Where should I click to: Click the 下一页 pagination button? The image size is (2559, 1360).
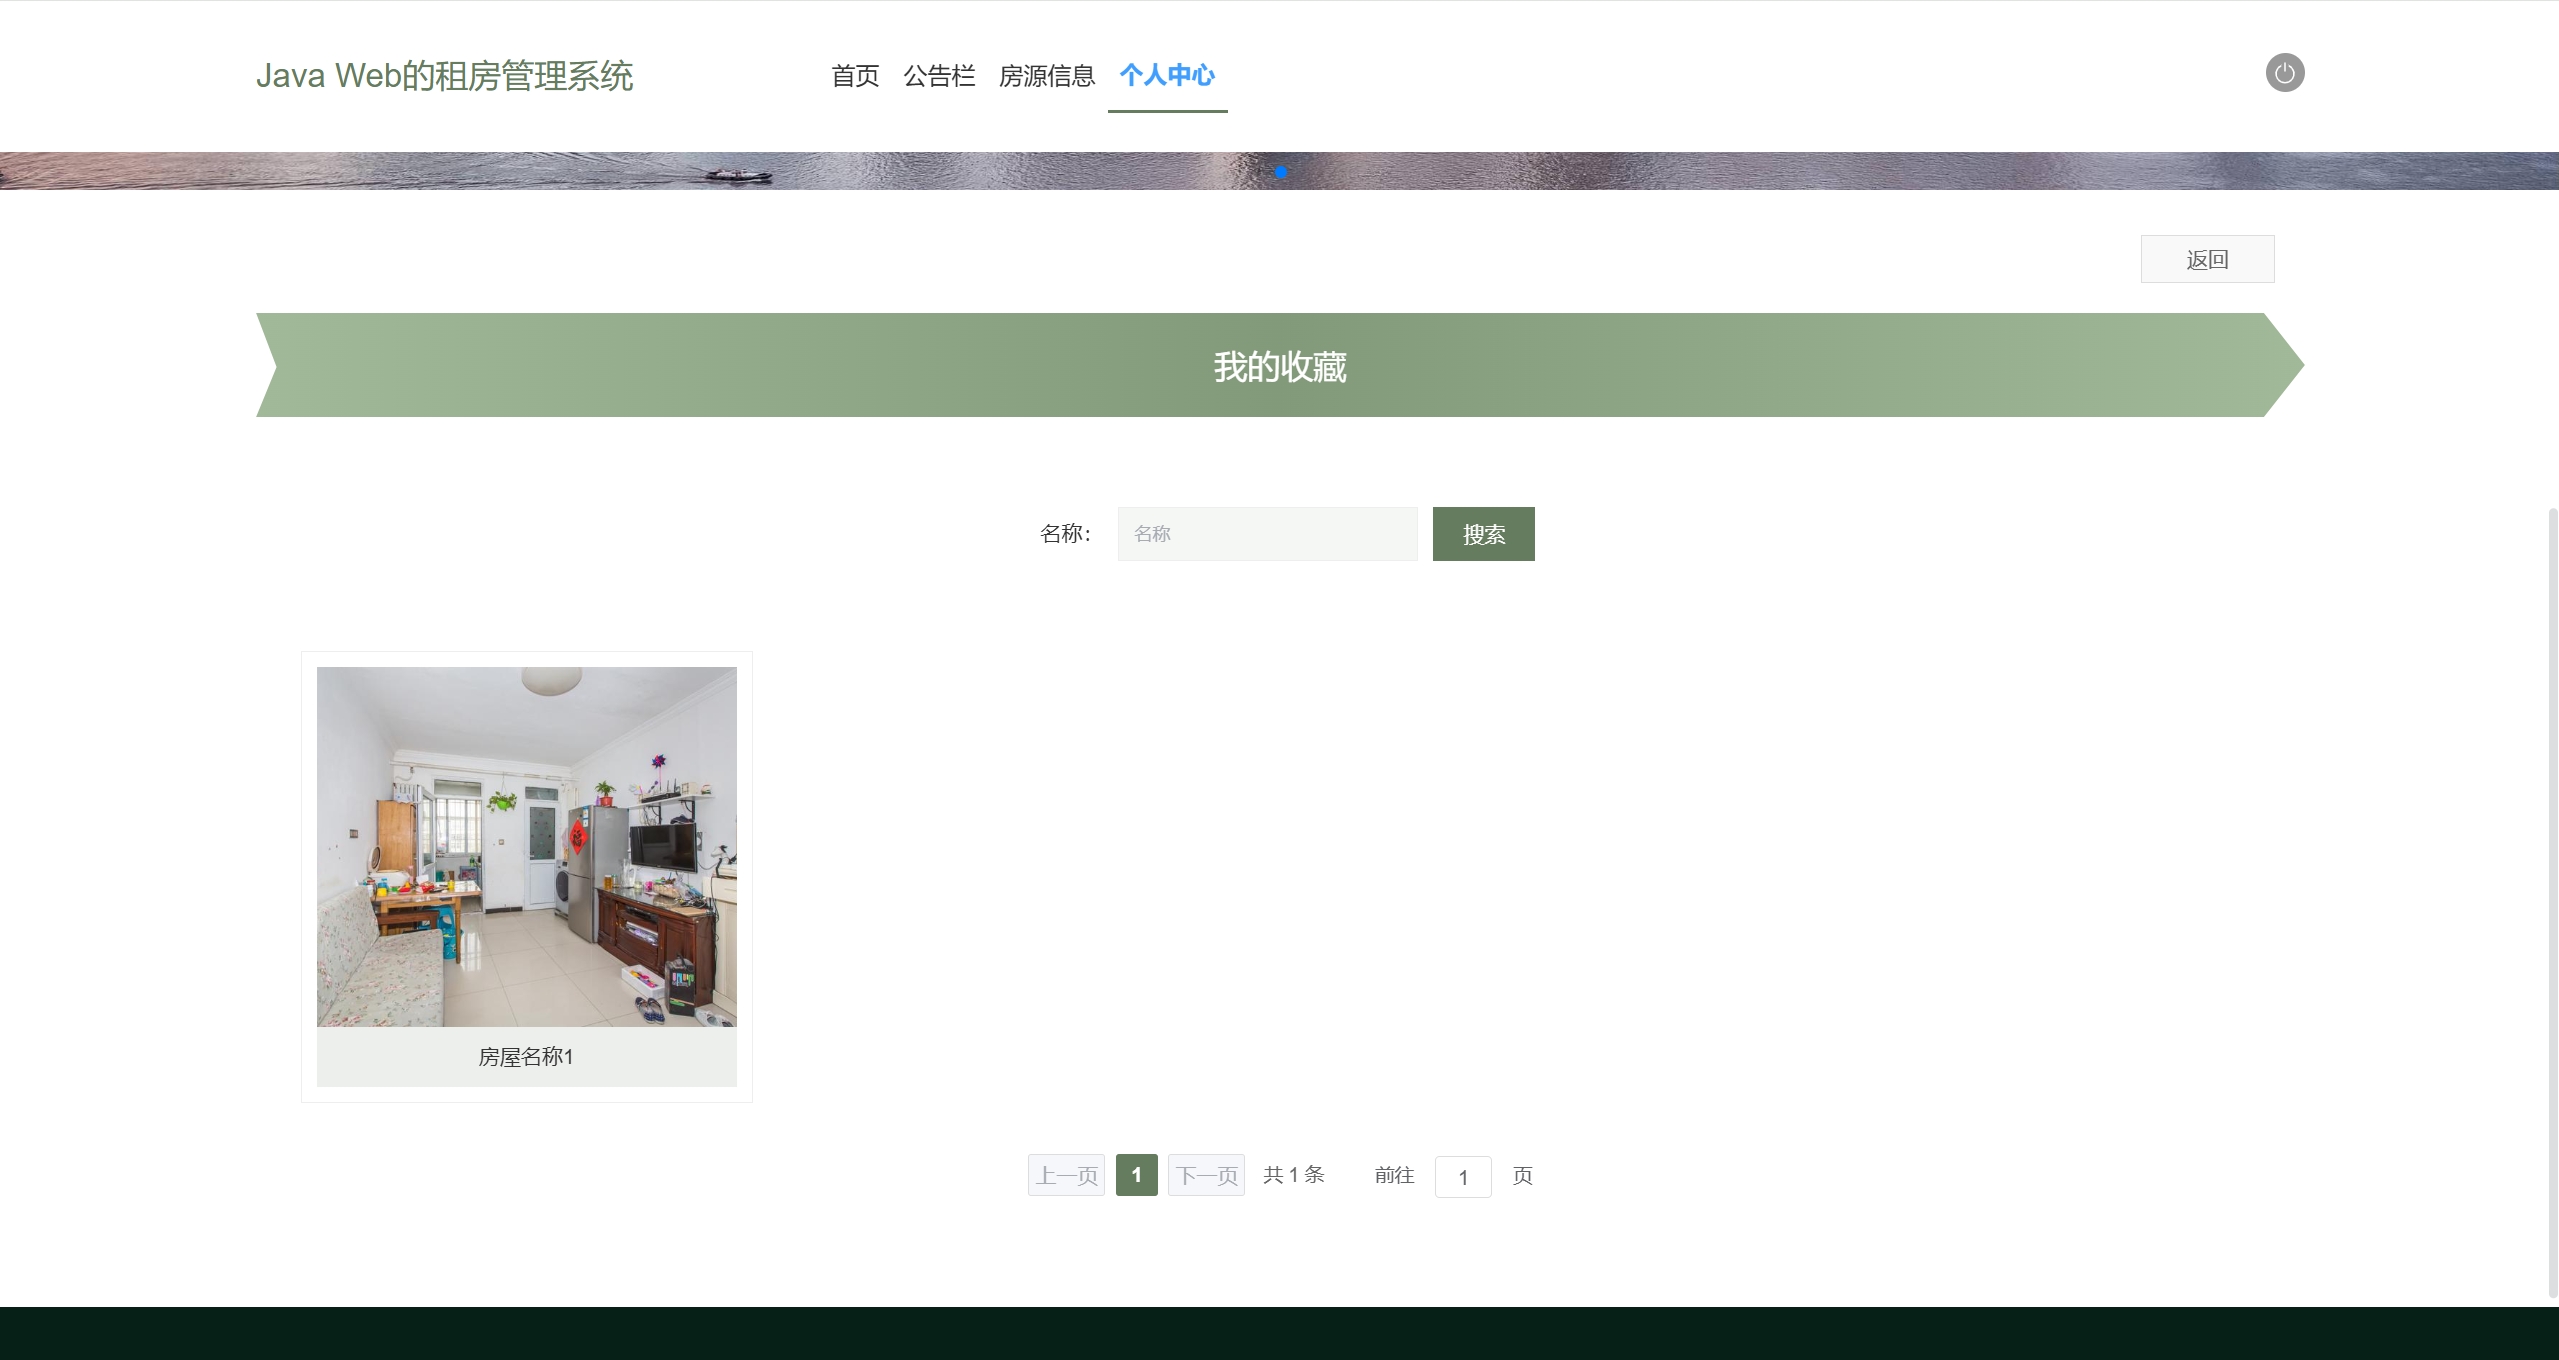[x=1206, y=1175]
